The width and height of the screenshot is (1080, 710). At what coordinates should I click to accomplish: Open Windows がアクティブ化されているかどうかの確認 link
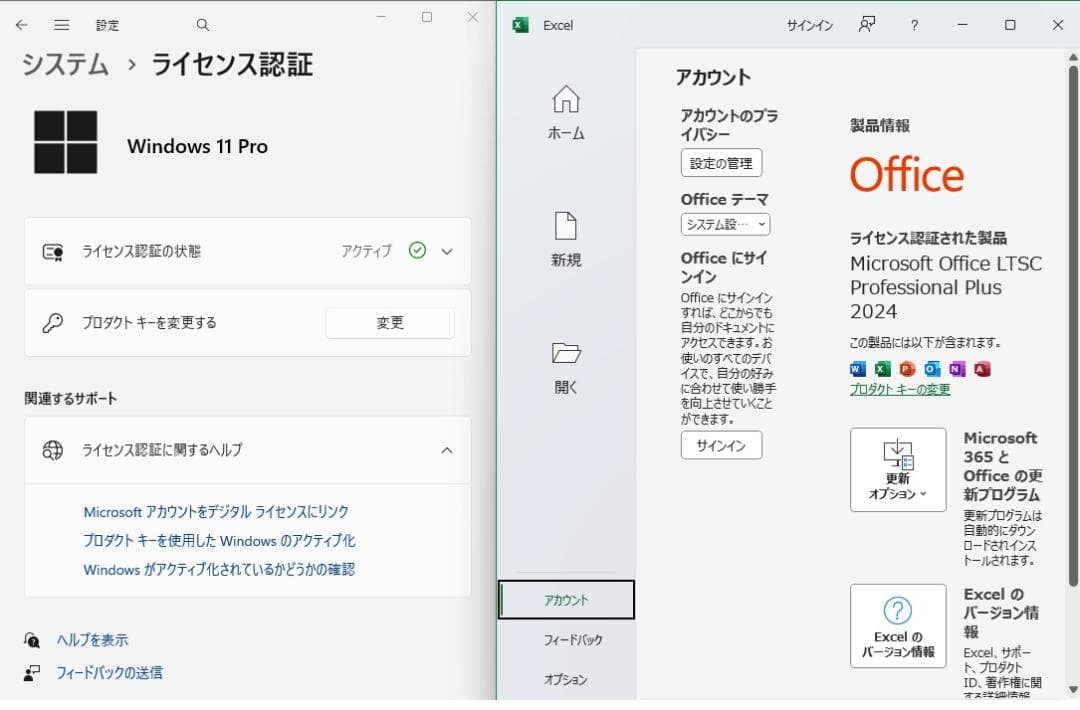[x=219, y=570]
